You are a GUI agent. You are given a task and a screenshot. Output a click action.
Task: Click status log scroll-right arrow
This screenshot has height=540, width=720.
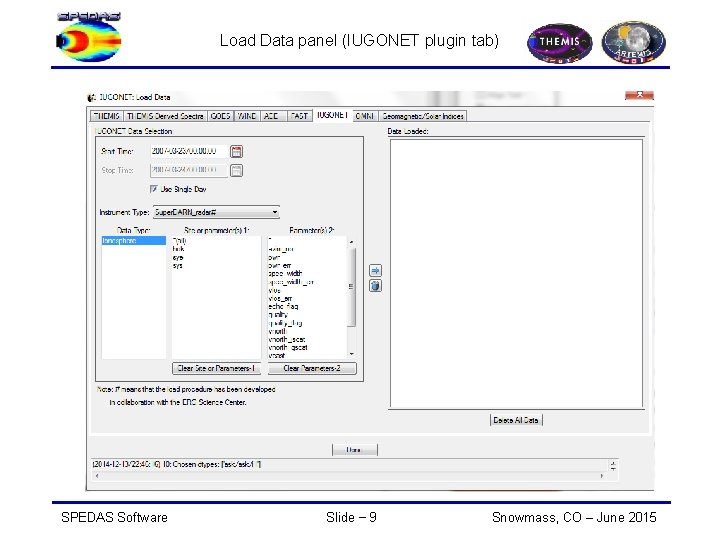click(602, 476)
